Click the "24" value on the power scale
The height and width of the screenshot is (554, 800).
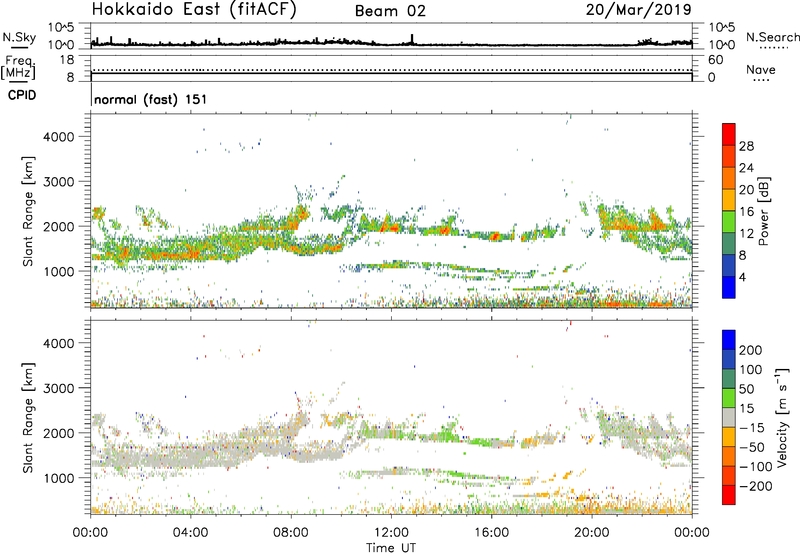click(x=746, y=168)
